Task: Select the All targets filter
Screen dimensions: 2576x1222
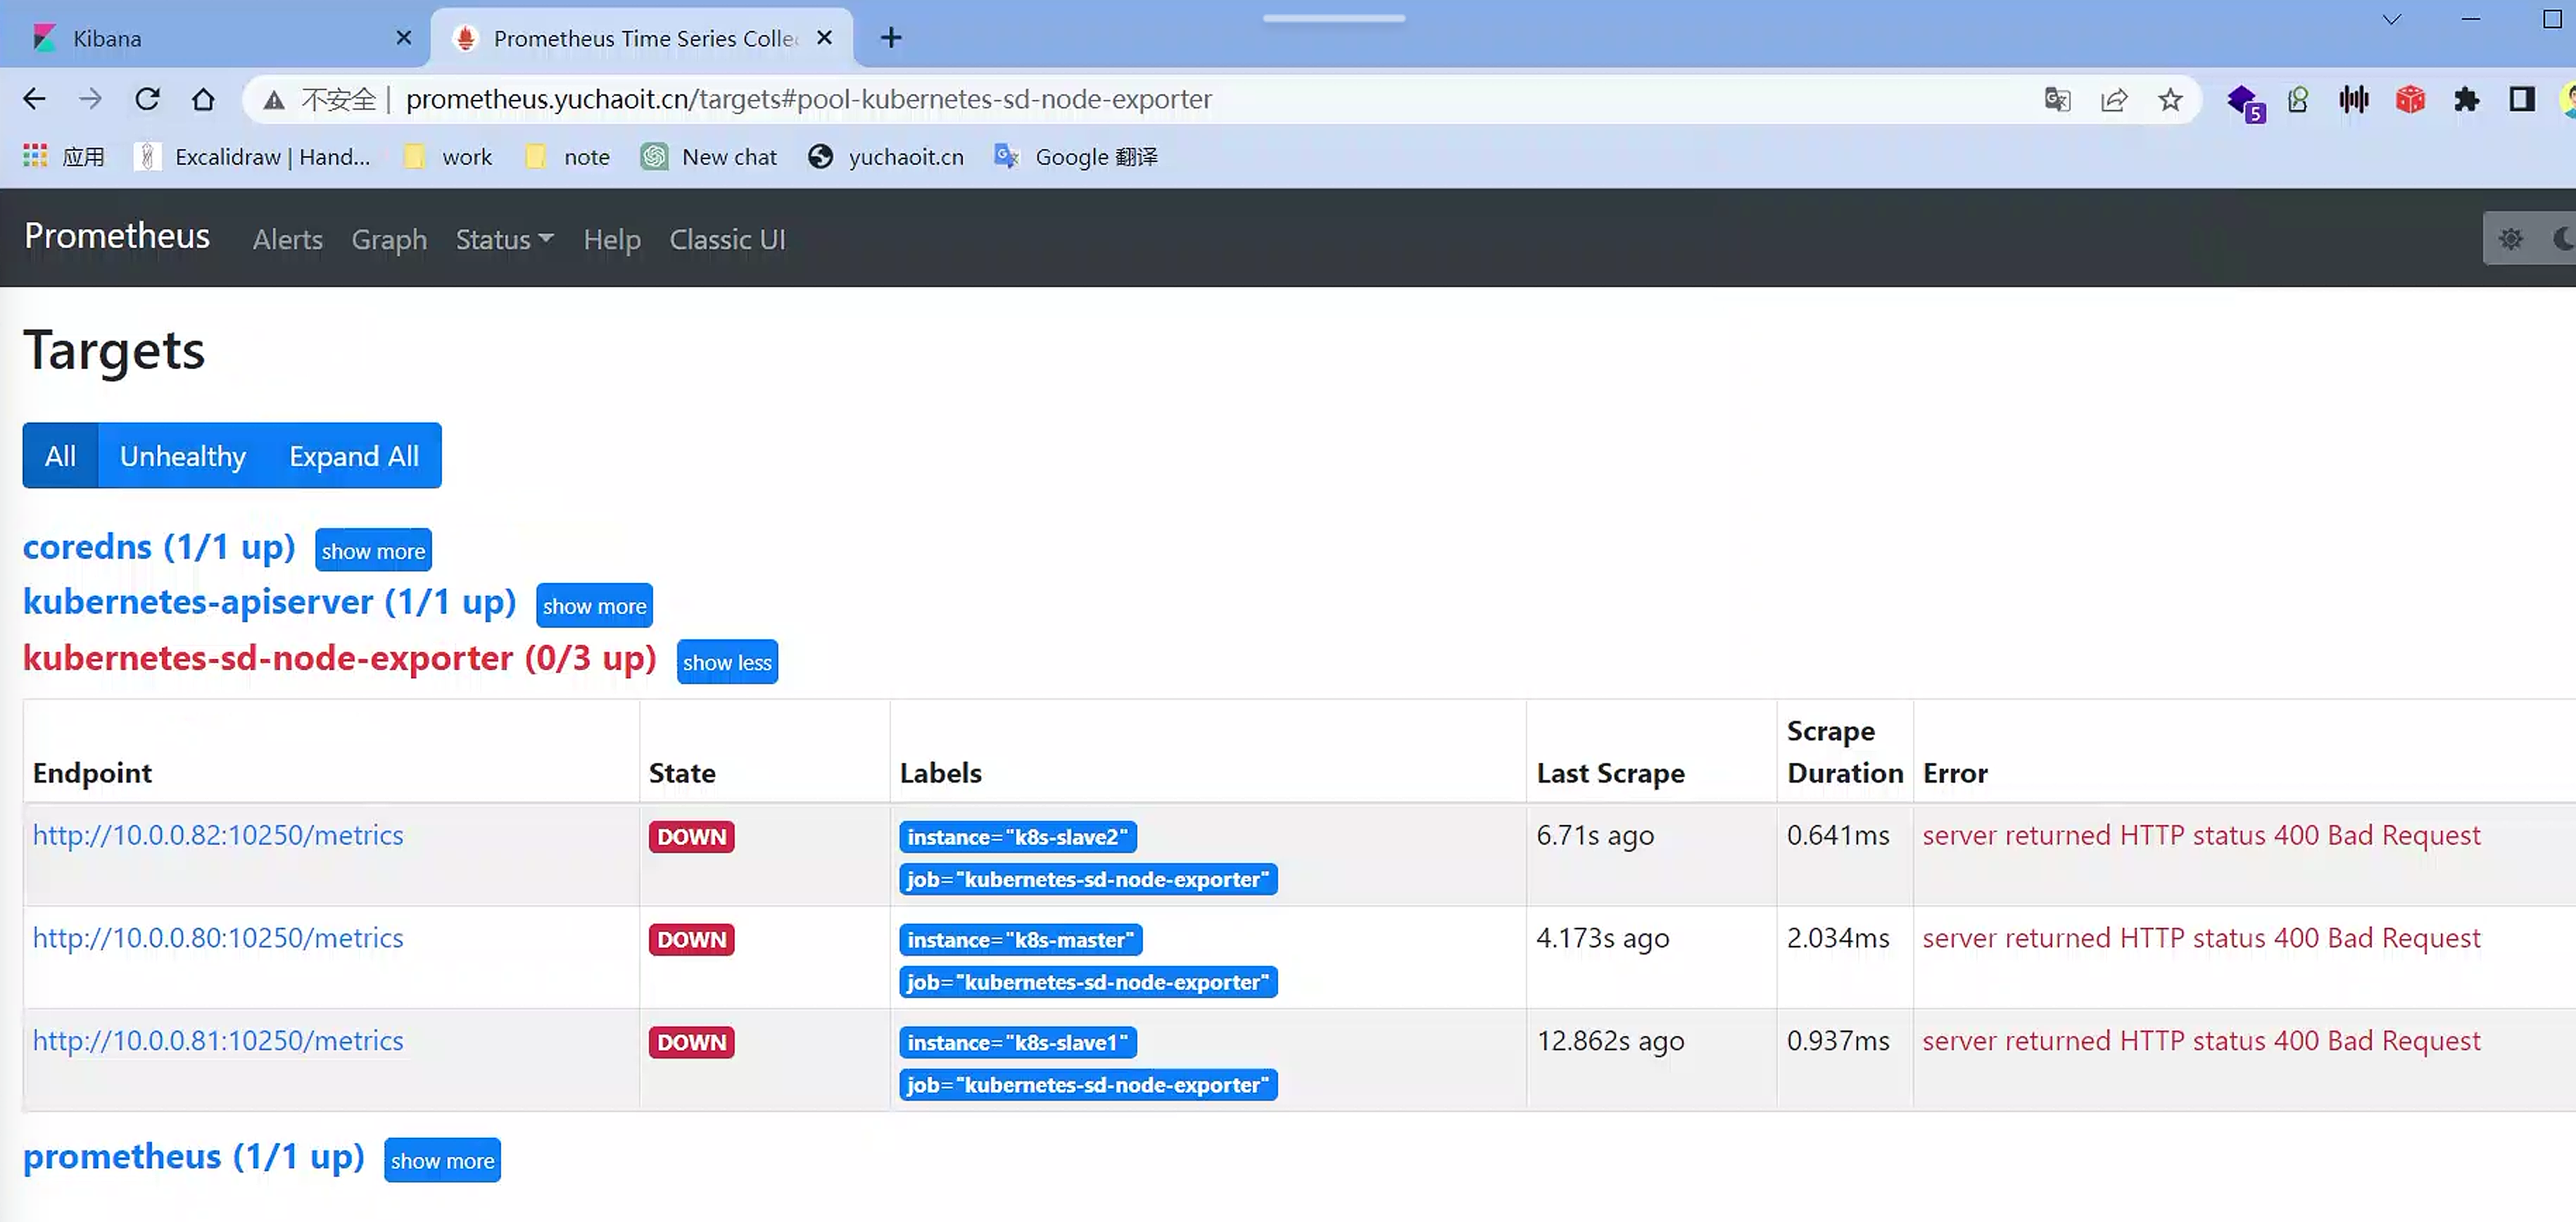Action: (60, 456)
